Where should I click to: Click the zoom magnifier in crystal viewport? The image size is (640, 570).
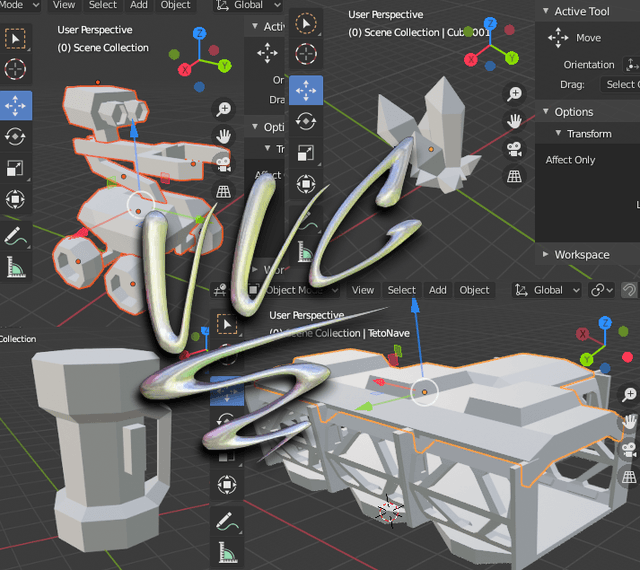pyautogui.click(x=514, y=94)
